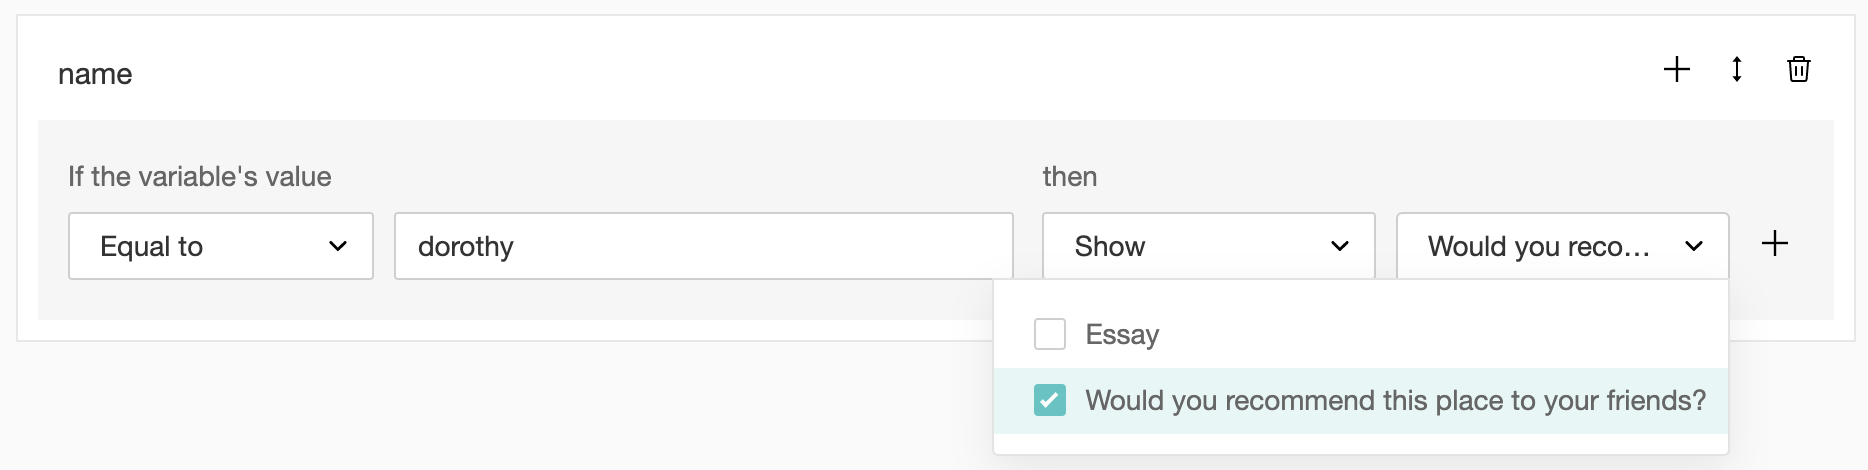This screenshot has width=1868, height=470.
Task: Click the plus icon beside the trash icon
Action: click(x=1676, y=69)
